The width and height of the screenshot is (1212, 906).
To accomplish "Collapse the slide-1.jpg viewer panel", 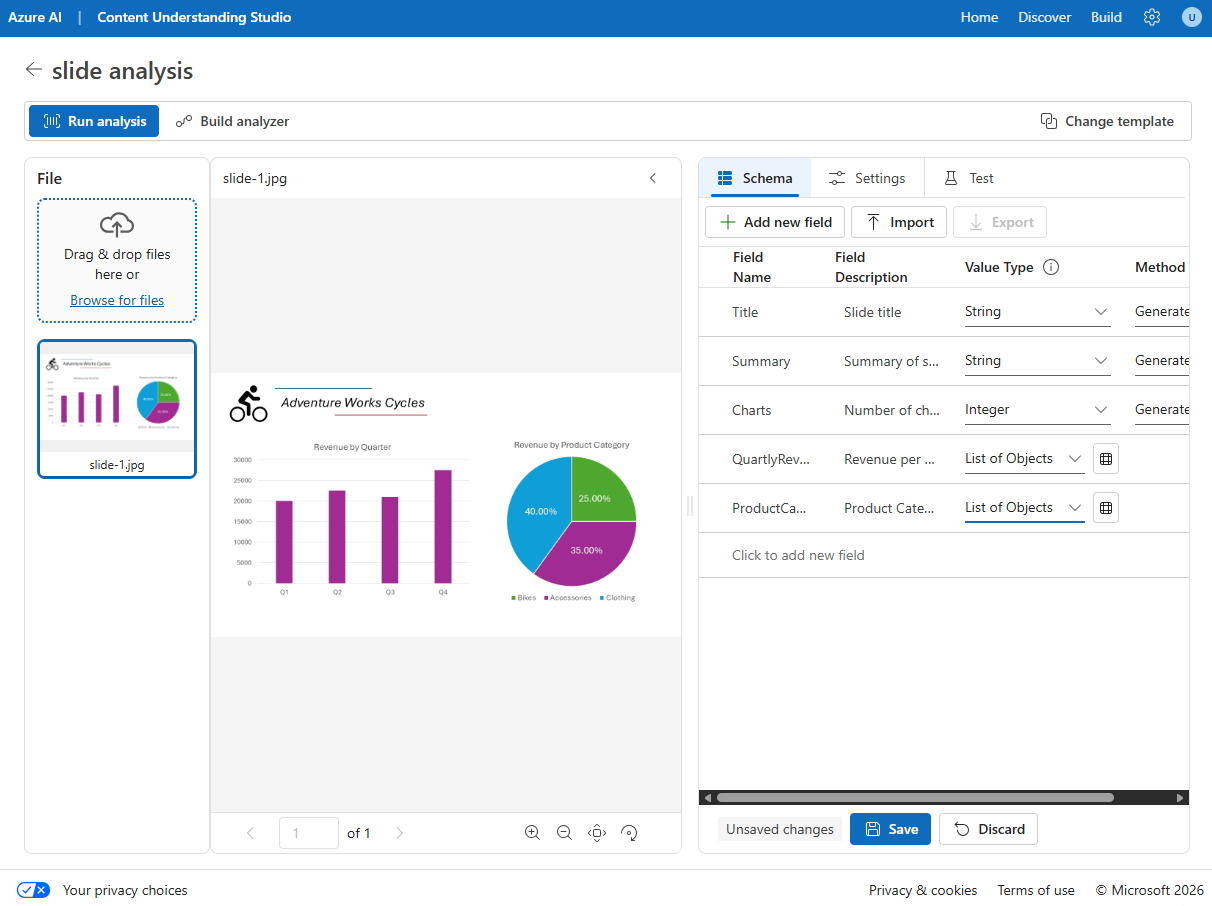I will [x=653, y=178].
